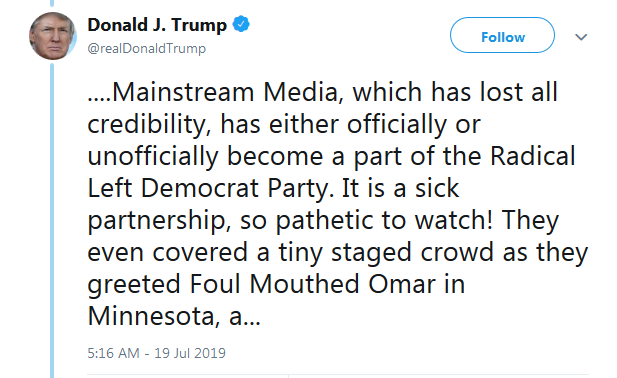
Task: Follow this account with the Follow button
Action: (x=502, y=35)
